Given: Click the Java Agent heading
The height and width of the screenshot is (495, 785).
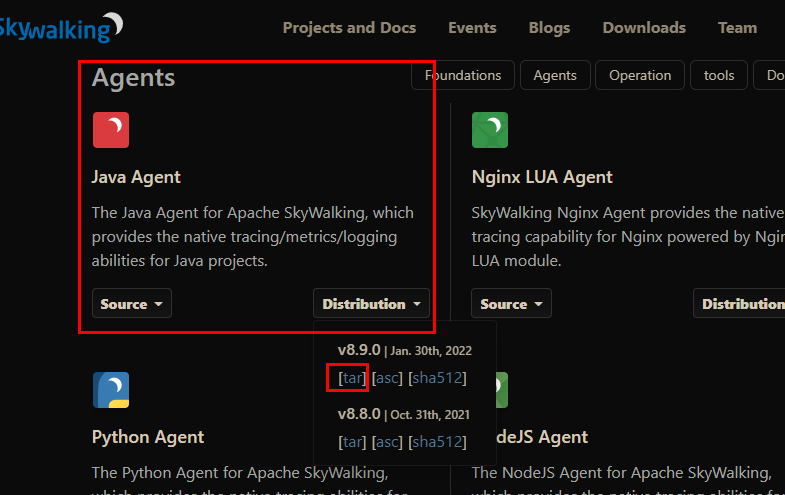Looking at the screenshot, I should [136, 177].
